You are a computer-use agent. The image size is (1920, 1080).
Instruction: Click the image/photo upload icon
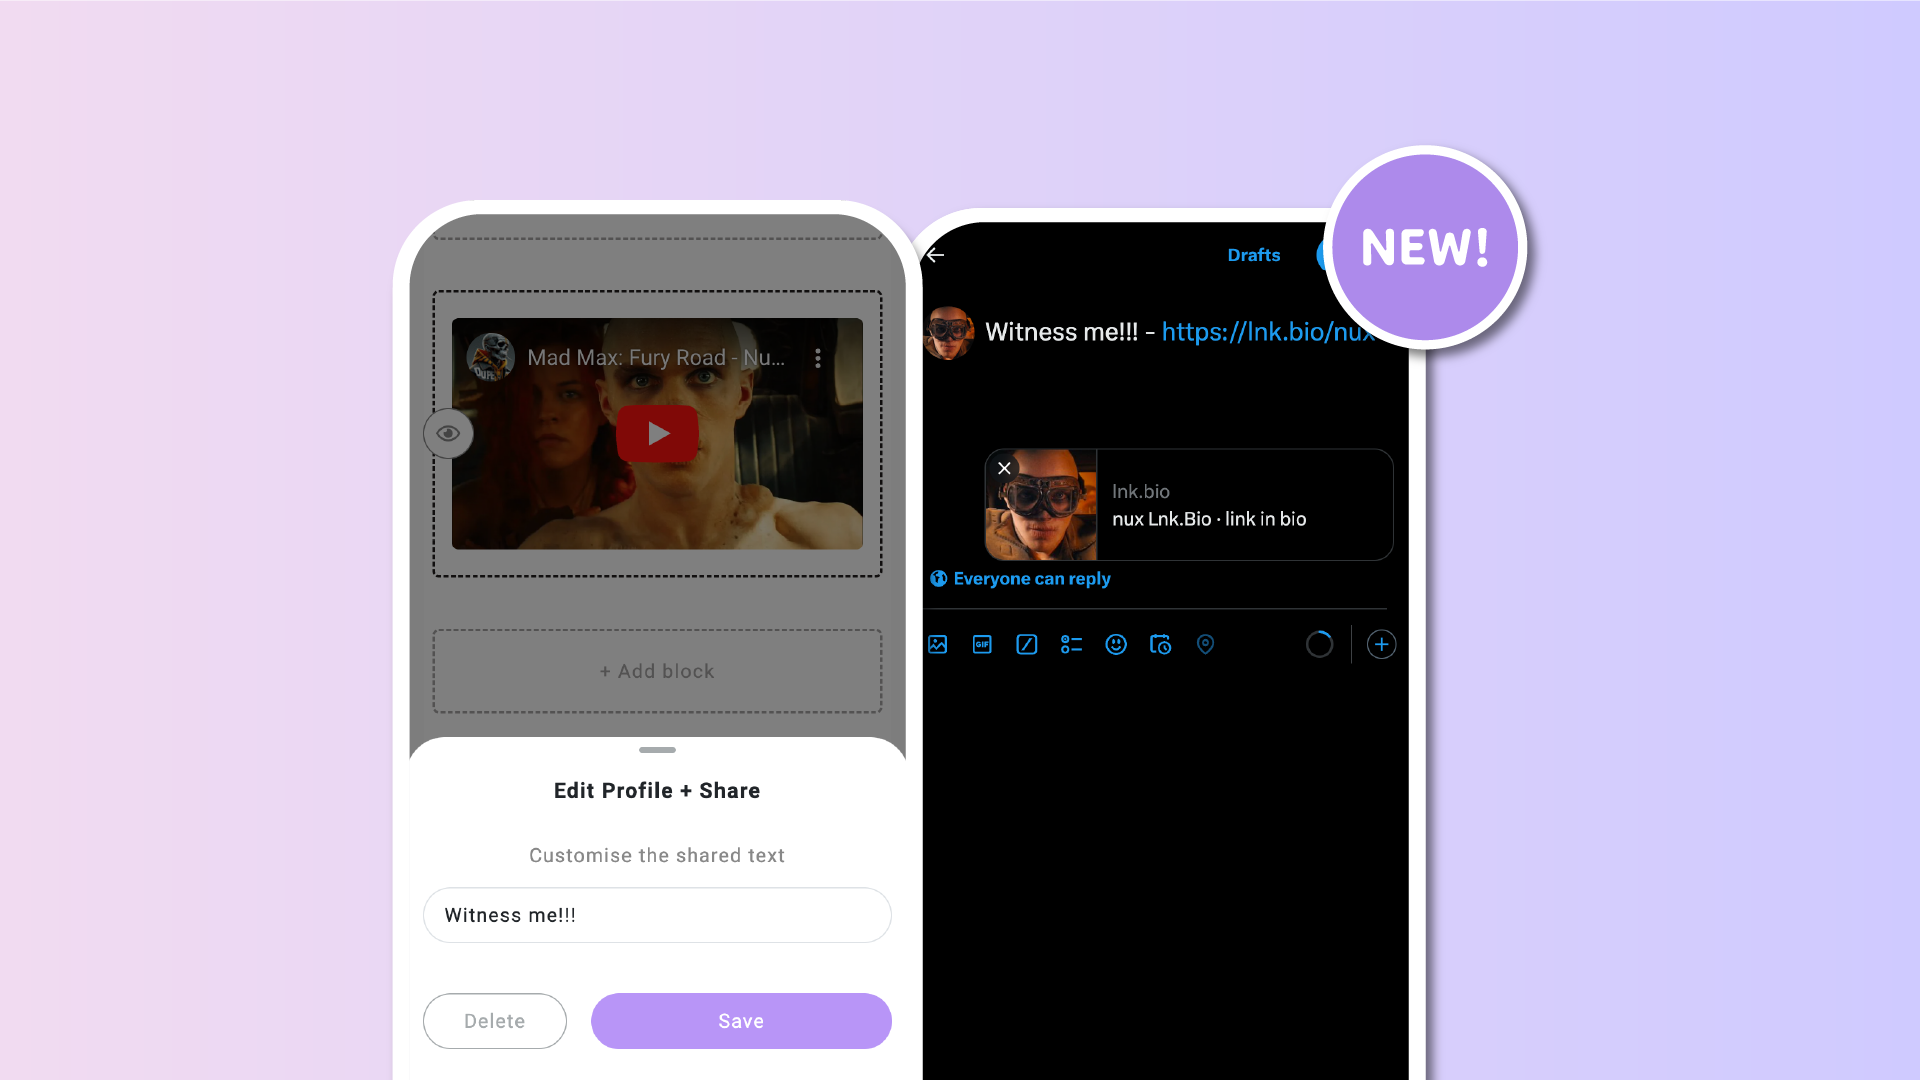click(x=938, y=645)
